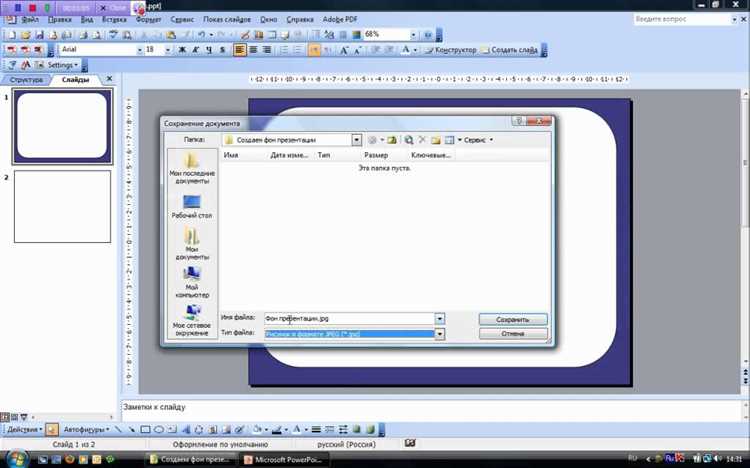Open the Автофигуры dropdown menu

[86, 429]
